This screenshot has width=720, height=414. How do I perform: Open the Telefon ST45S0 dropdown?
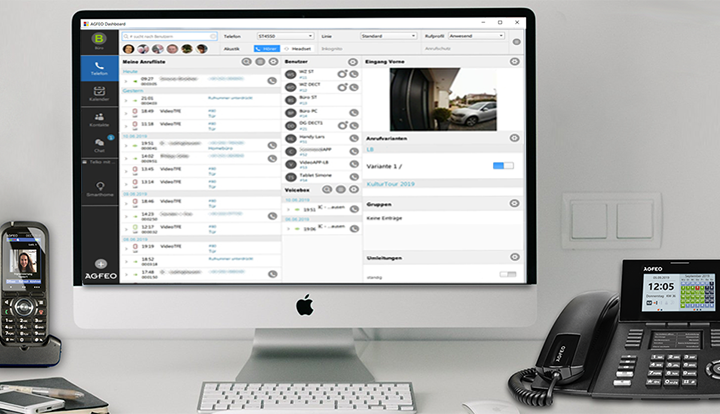click(284, 35)
